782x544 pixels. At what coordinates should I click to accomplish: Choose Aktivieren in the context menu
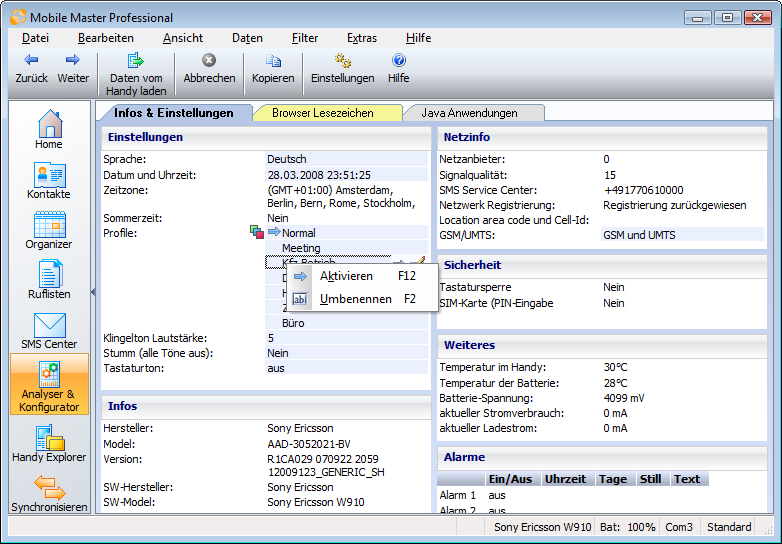346,276
